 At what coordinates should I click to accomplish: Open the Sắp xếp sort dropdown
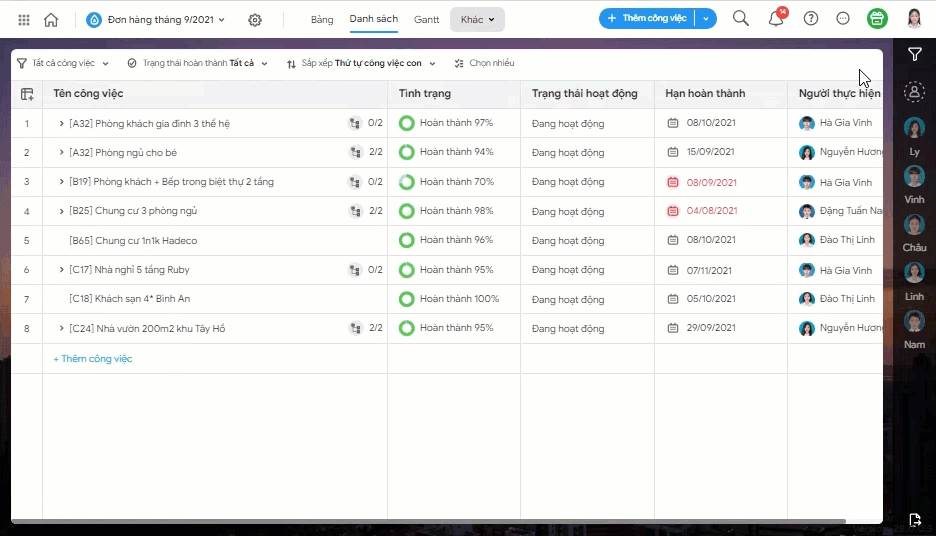[x=361, y=63]
